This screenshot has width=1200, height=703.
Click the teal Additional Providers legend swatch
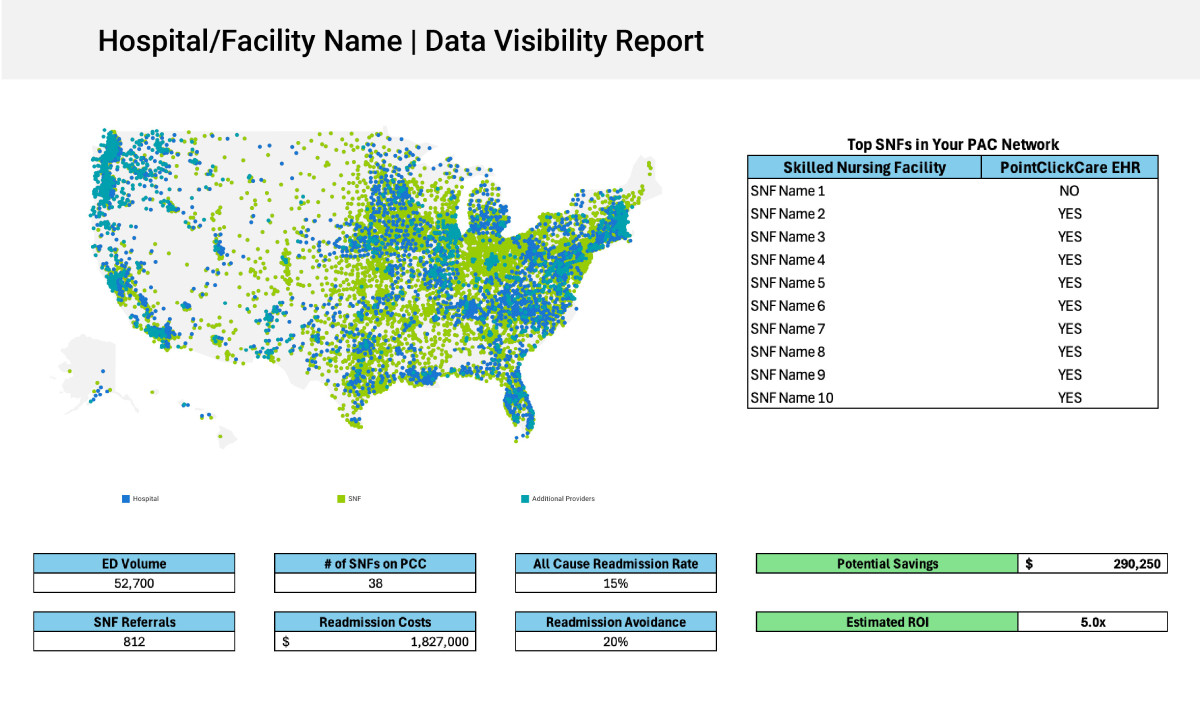tap(525, 498)
